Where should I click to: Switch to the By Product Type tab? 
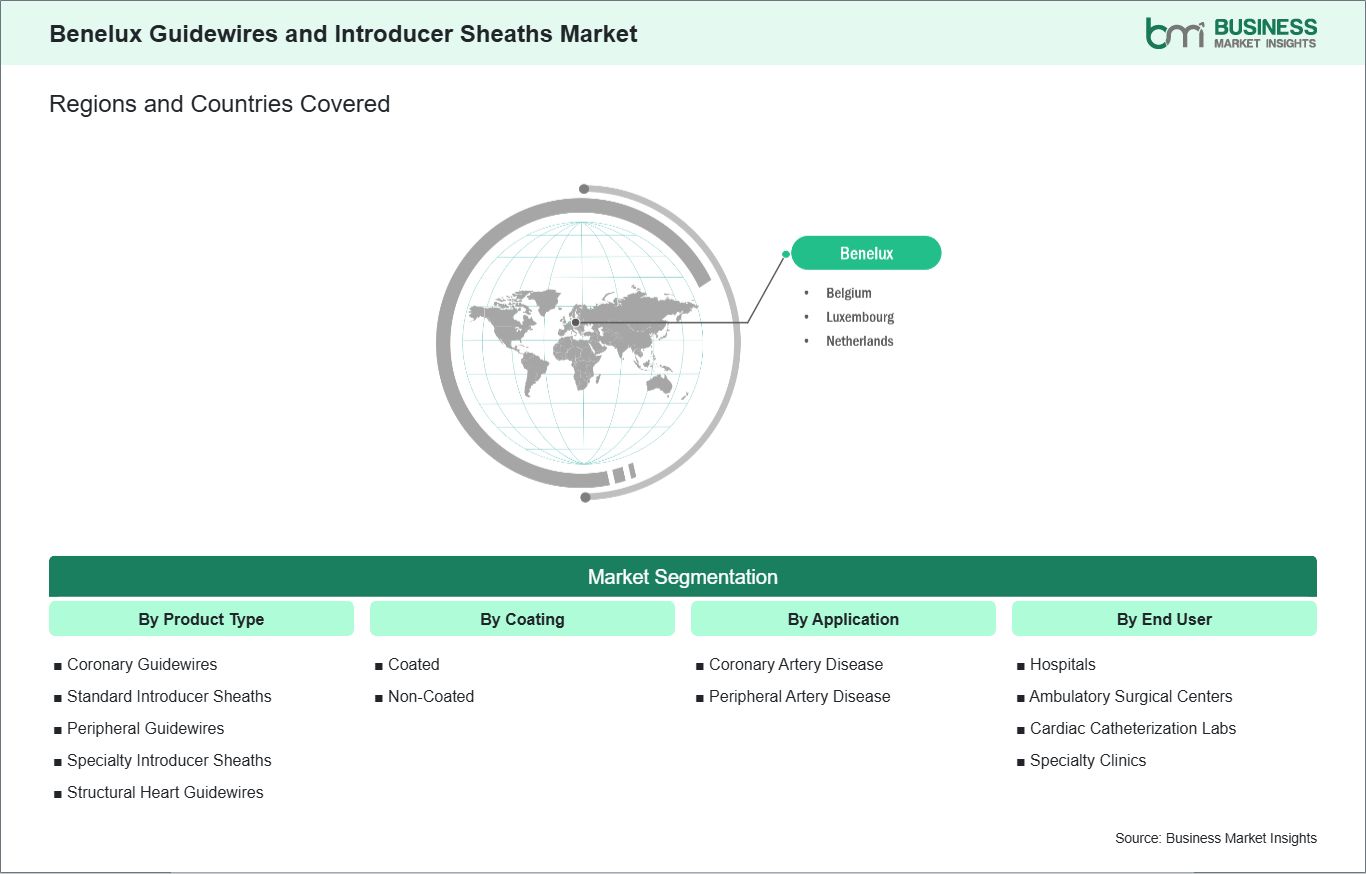(x=201, y=619)
